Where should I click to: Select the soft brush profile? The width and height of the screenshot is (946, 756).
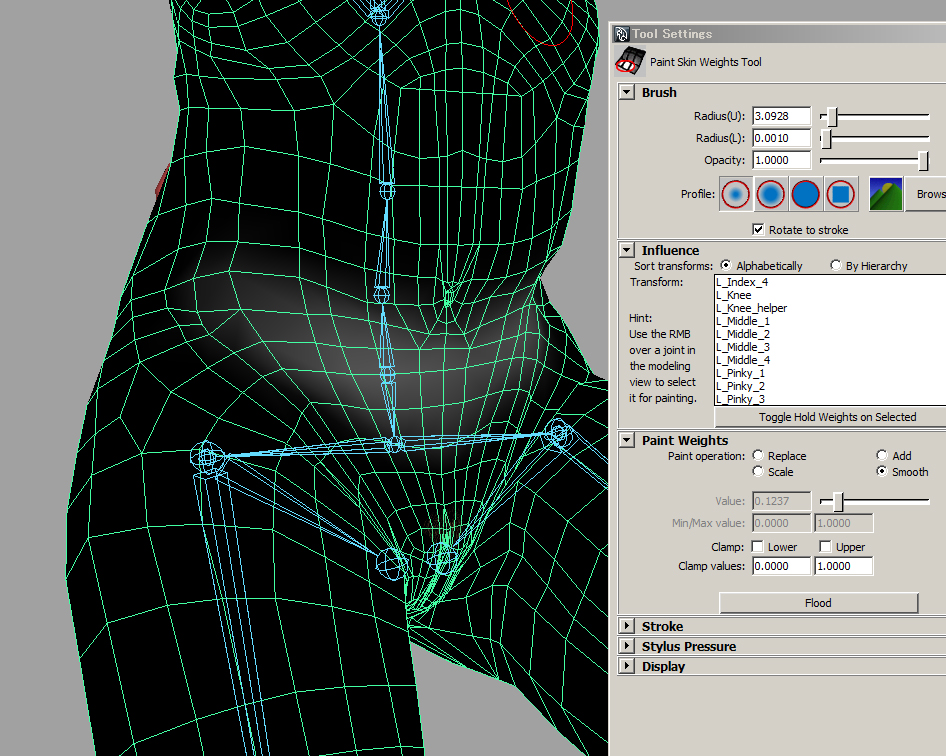[771, 194]
